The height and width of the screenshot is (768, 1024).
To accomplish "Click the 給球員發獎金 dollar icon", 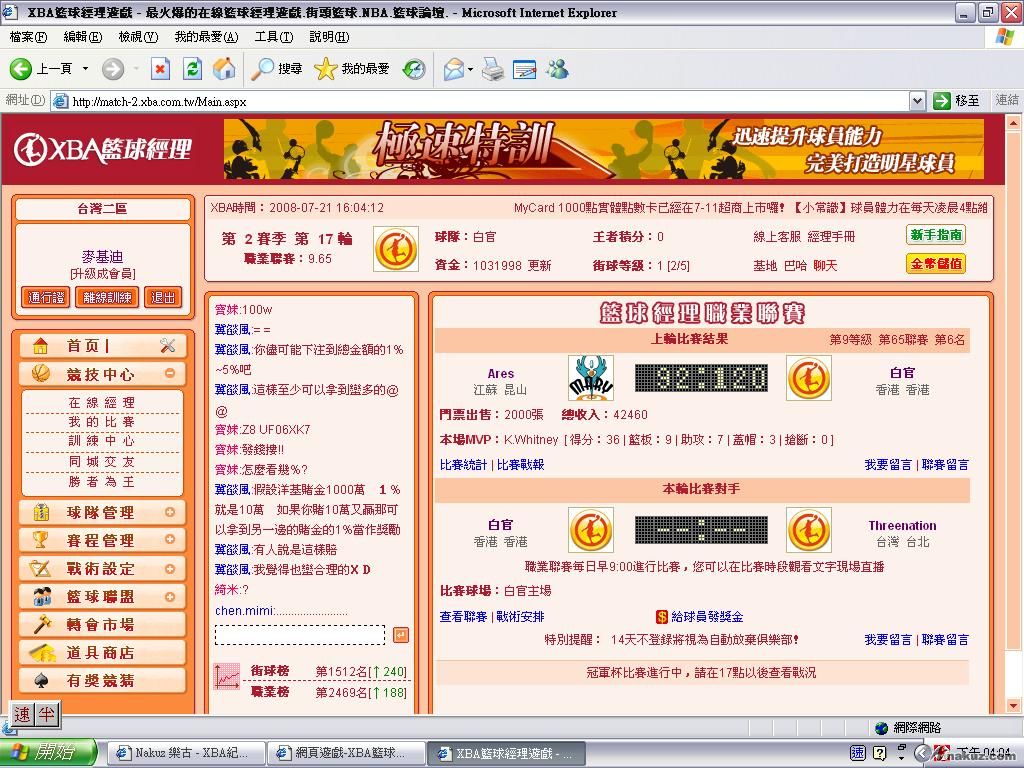I will click(661, 617).
